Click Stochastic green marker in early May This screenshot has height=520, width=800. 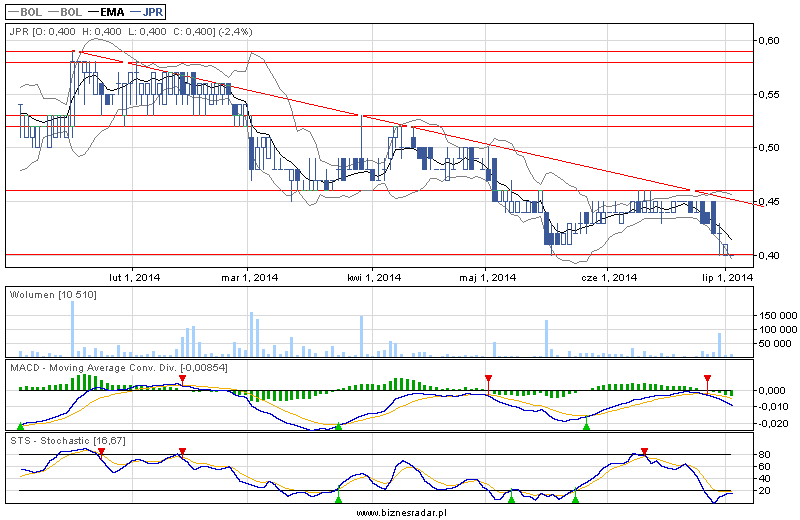click(x=511, y=499)
